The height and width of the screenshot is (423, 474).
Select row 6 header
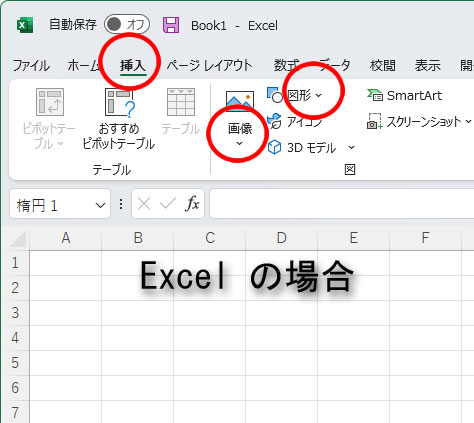pos(15,388)
